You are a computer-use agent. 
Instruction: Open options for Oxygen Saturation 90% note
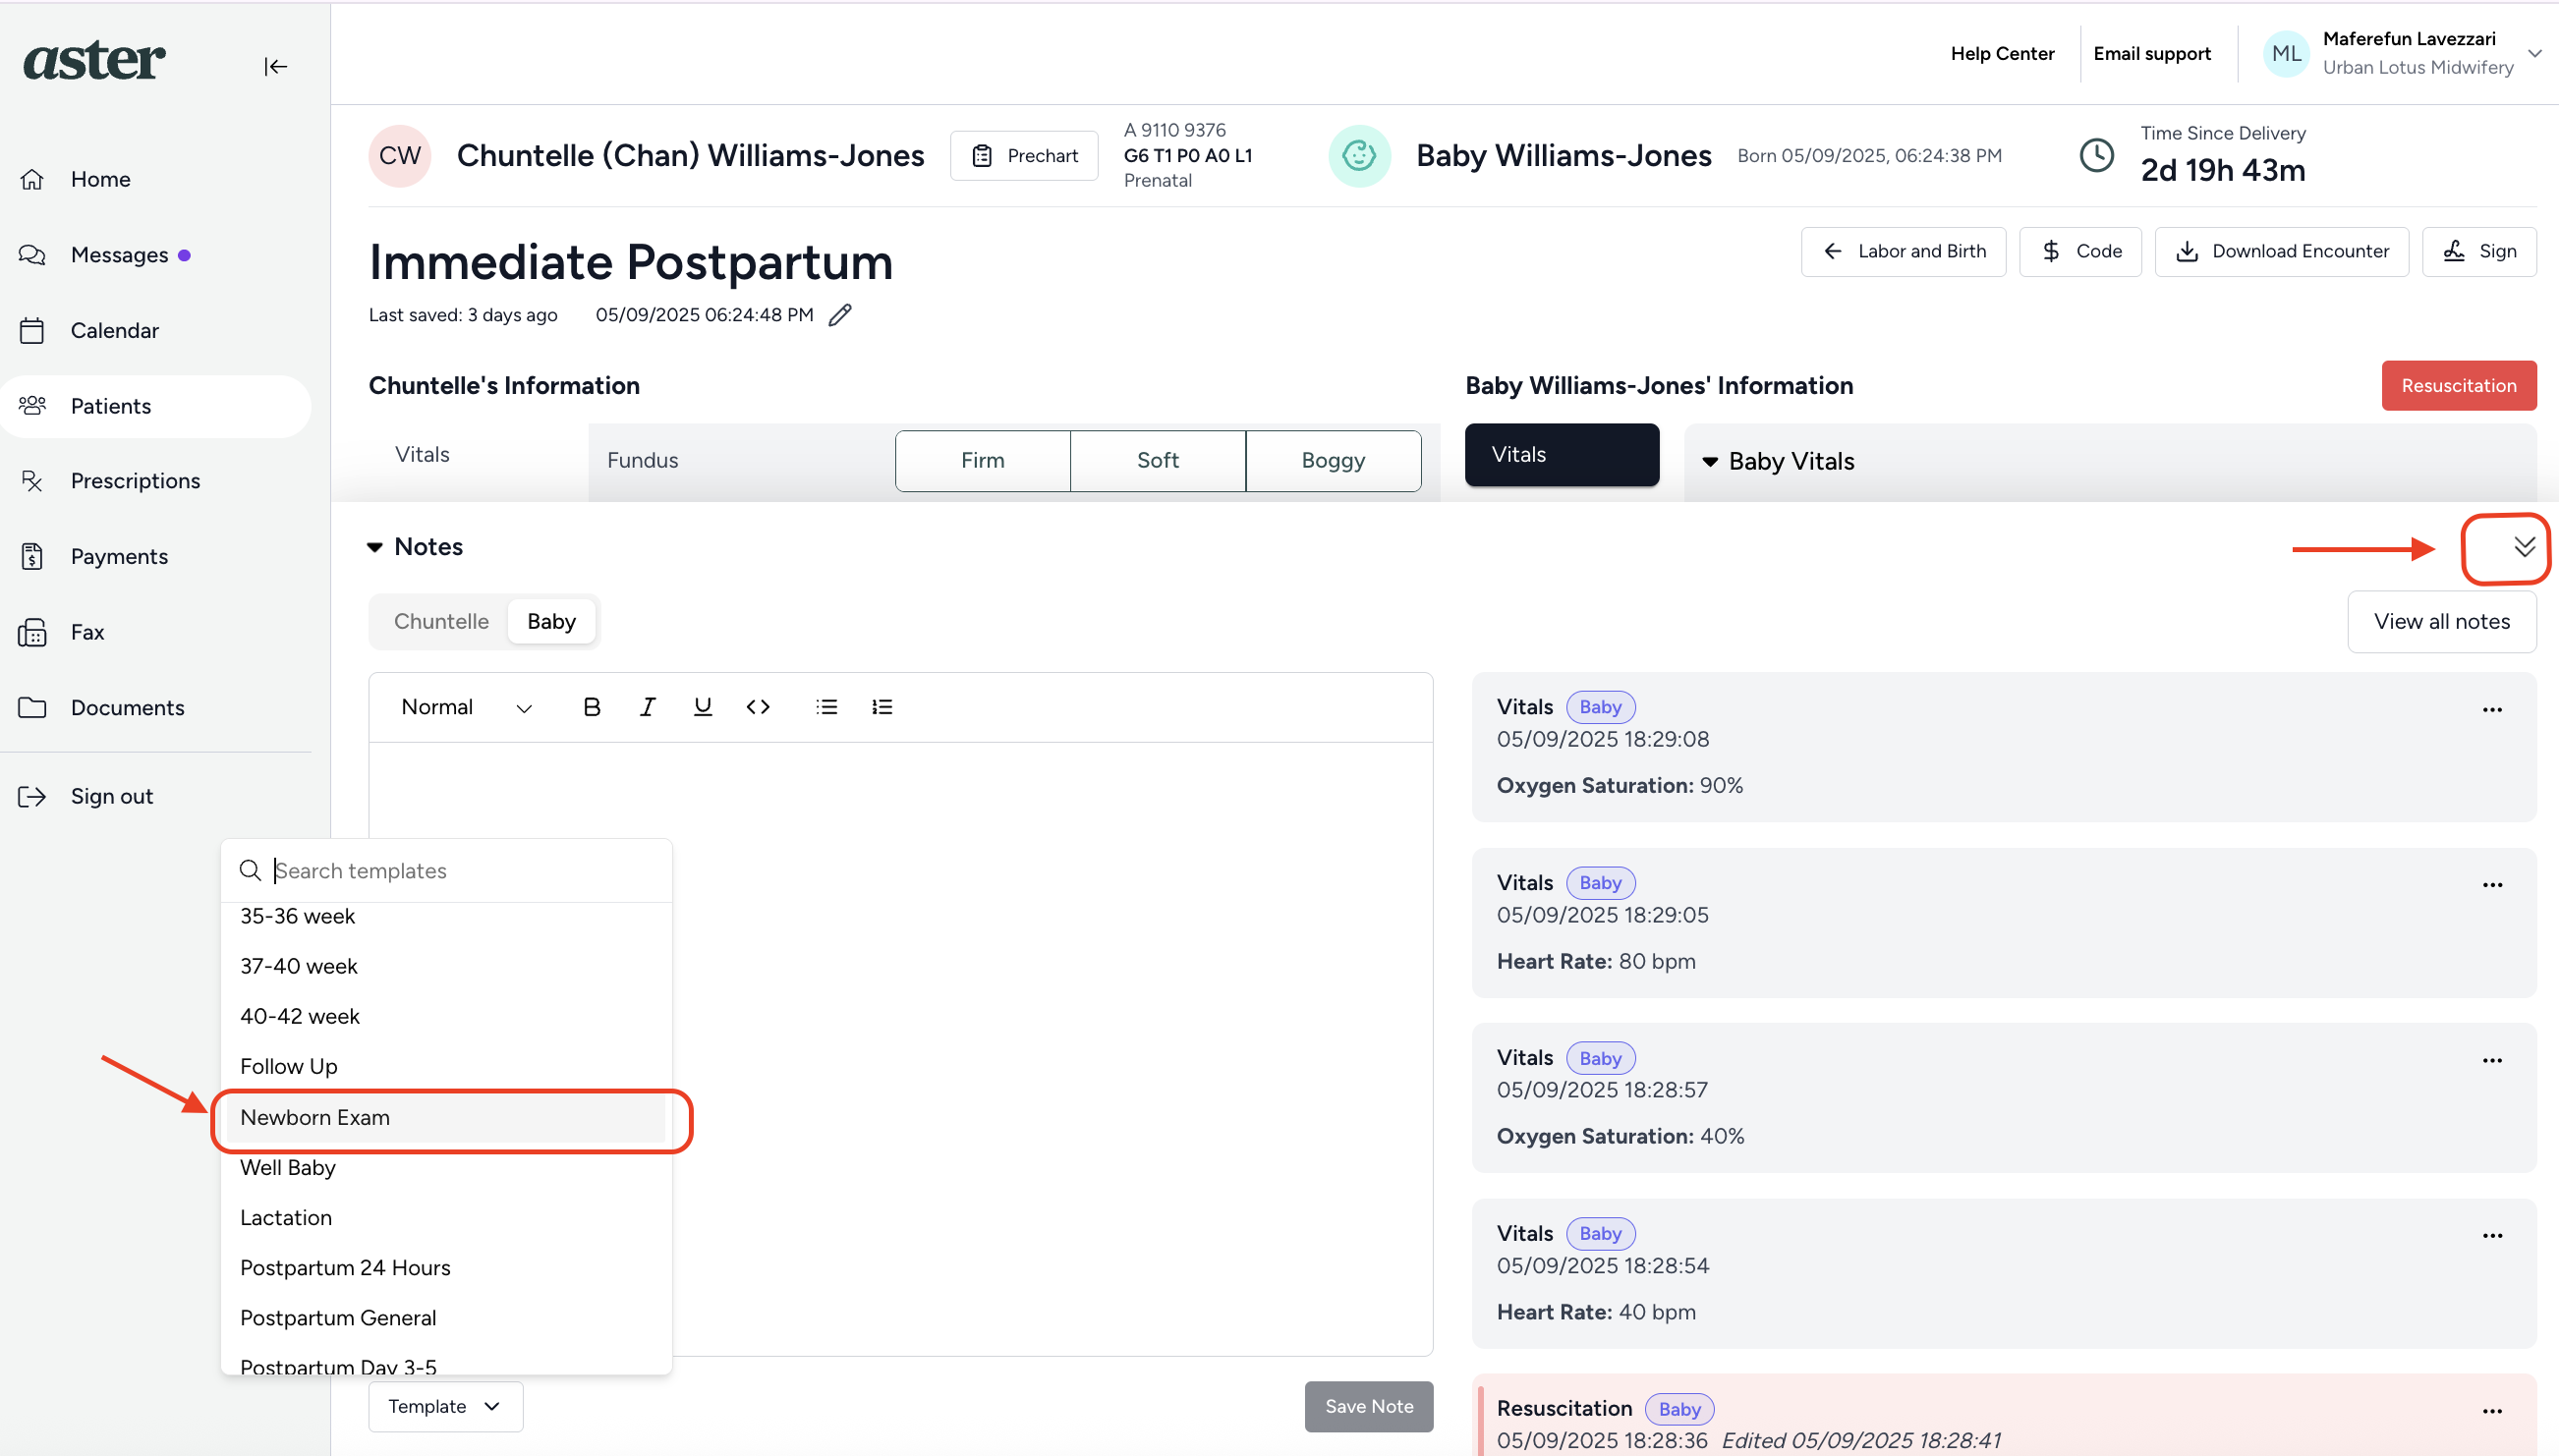pos(2491,709)
